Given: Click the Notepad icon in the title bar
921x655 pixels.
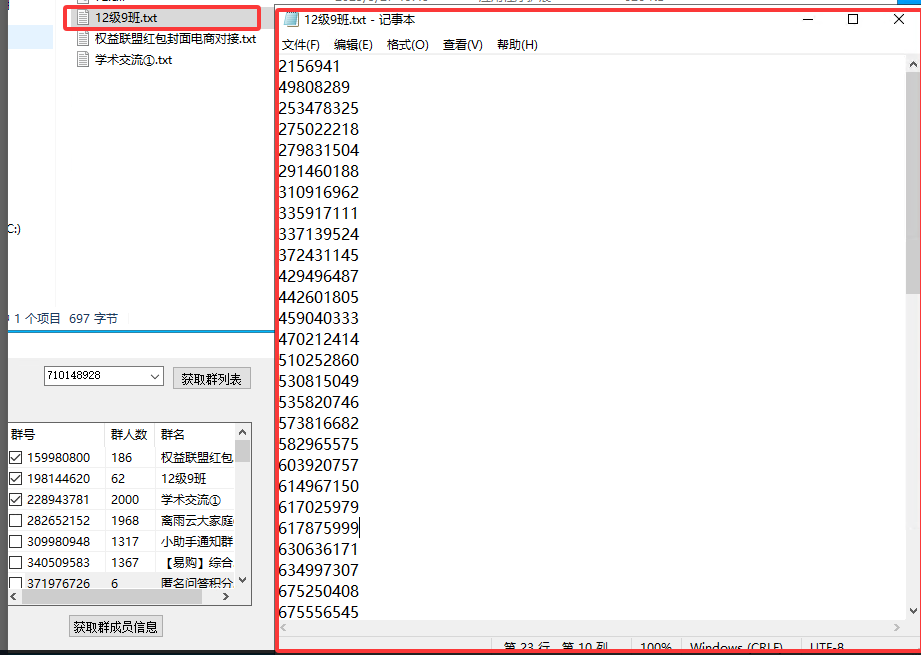Looking at the screenshot, I should 290,19.
